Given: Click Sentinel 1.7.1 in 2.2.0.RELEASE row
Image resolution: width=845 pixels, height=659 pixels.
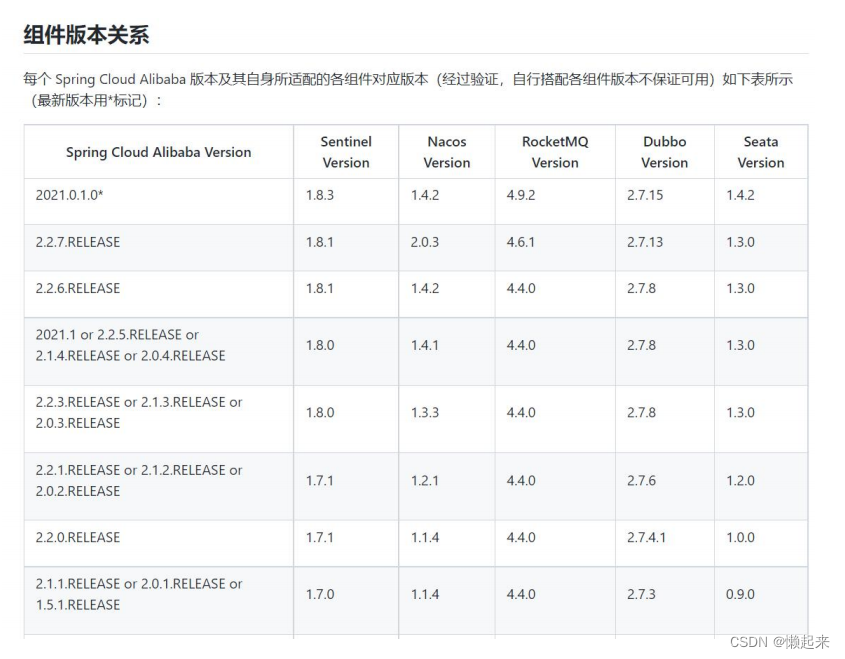Looking at the screenshot, I should [320, 537].
